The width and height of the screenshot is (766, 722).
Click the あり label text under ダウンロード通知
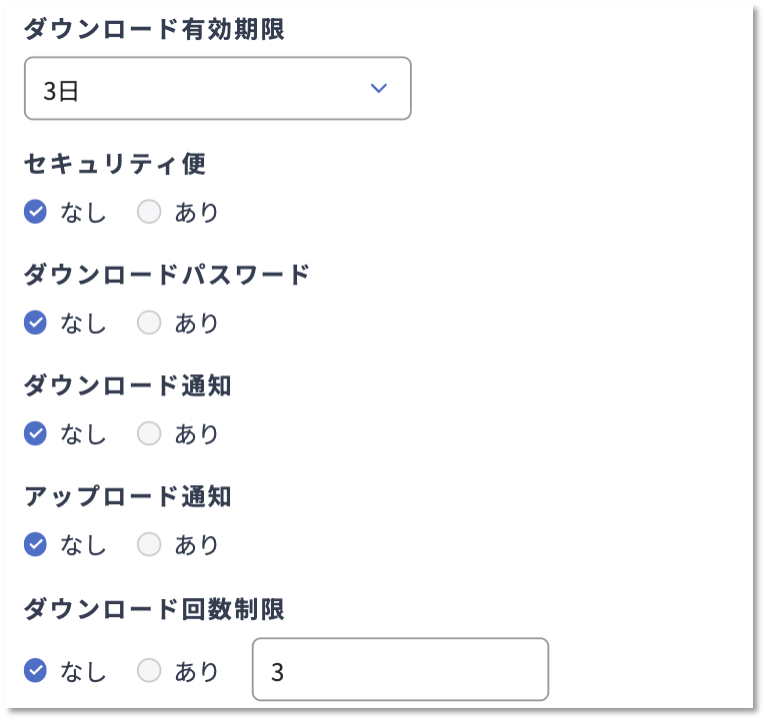196,435
